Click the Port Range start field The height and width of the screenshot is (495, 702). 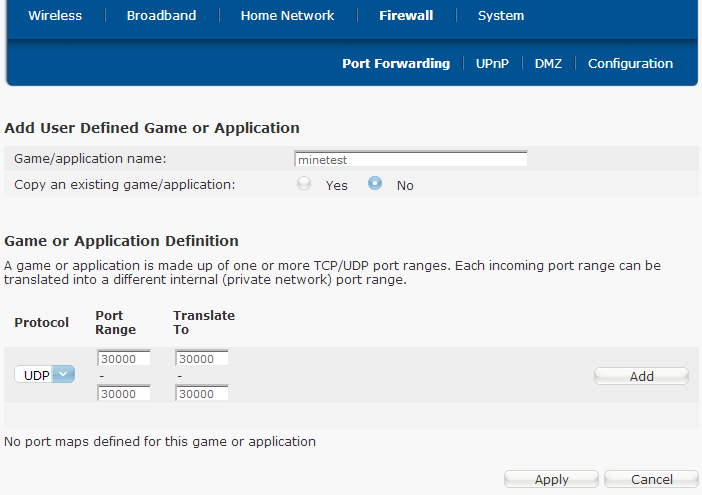(x=124, y=358)
